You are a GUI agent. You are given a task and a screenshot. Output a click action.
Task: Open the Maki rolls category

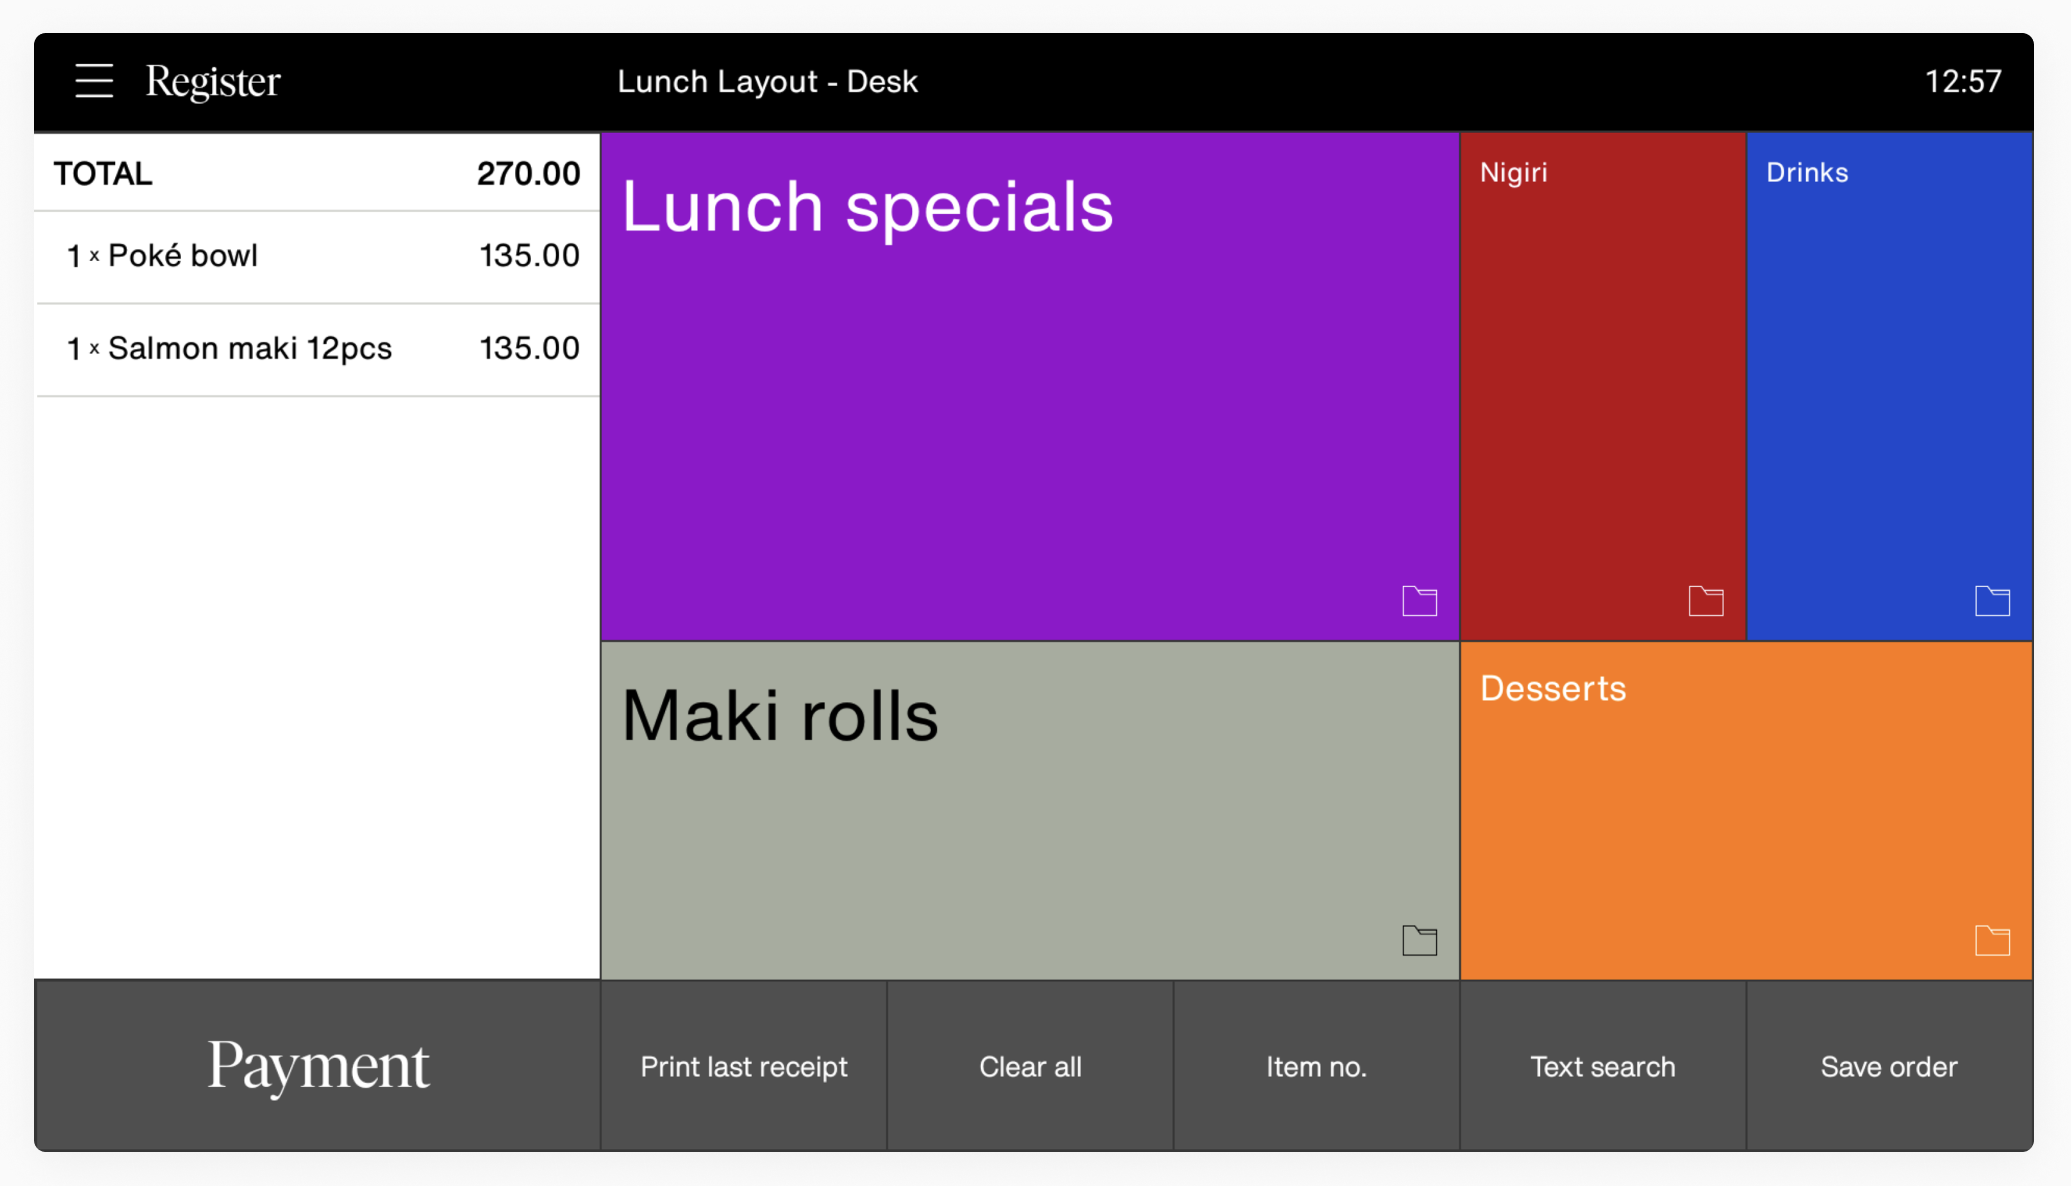click(1030, 810)
